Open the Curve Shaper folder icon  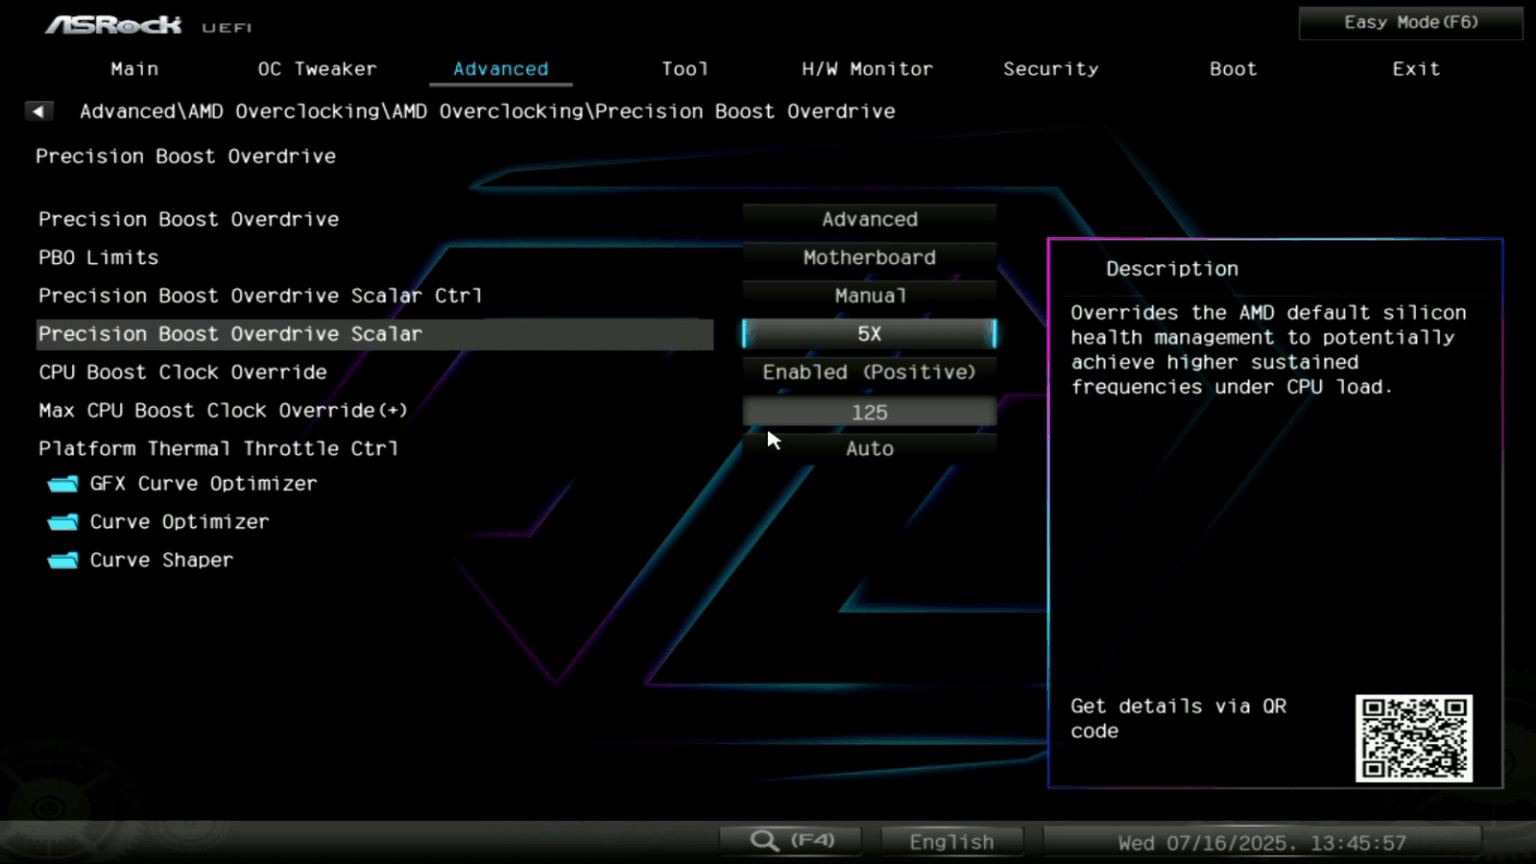tap(63, 560)
